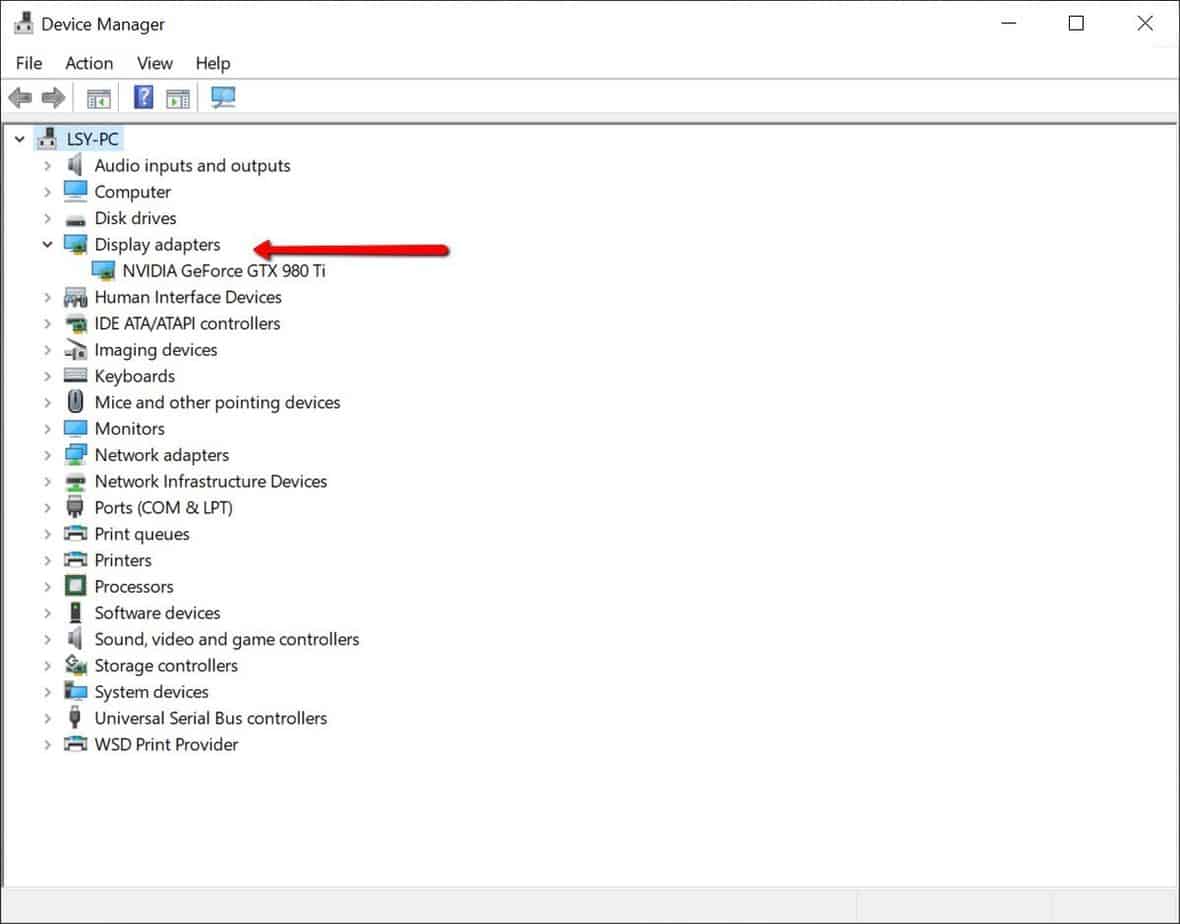1180x924 pixels.
Task: Select the Ports (COM & LPT) entry
Action: click(x=163, y=508)
